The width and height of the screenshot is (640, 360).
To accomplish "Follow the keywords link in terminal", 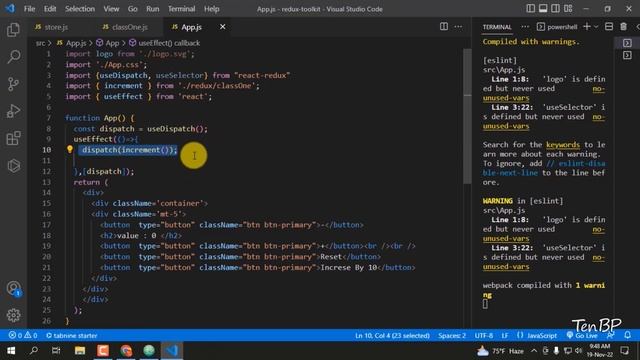I will click(x=563, y=144).
